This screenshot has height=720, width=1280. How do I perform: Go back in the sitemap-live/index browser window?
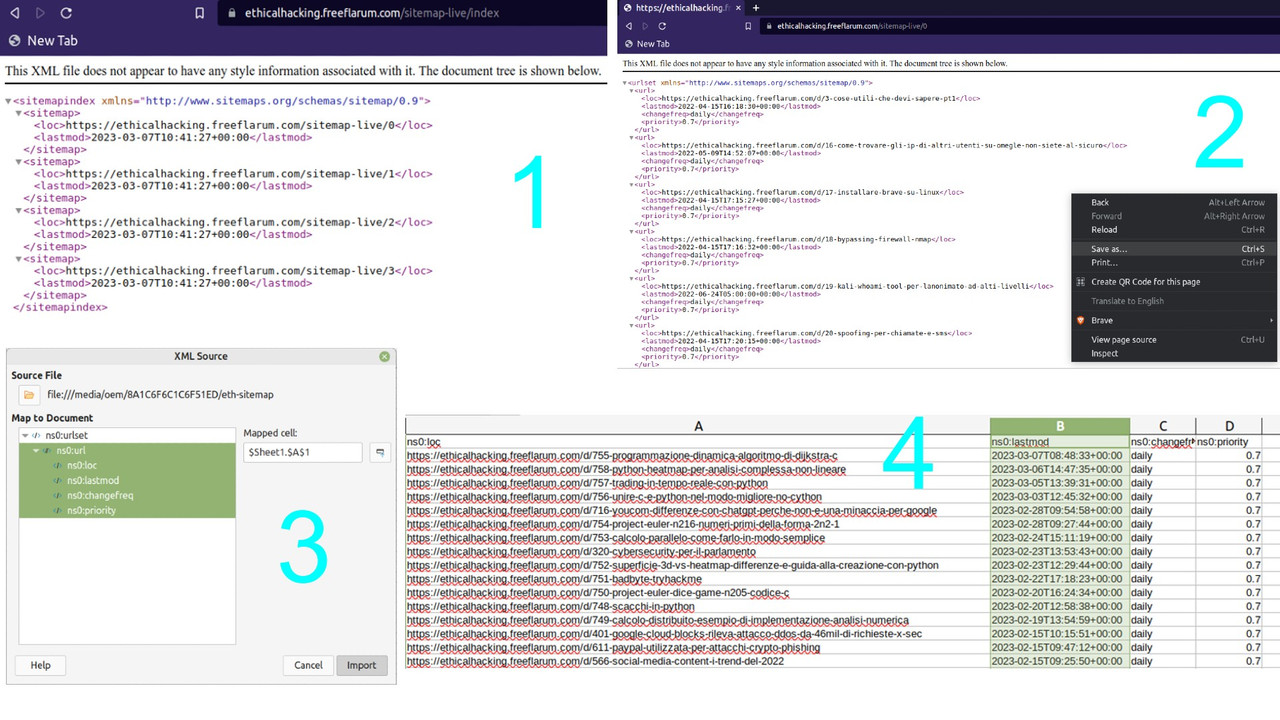(x=14, y=13)
